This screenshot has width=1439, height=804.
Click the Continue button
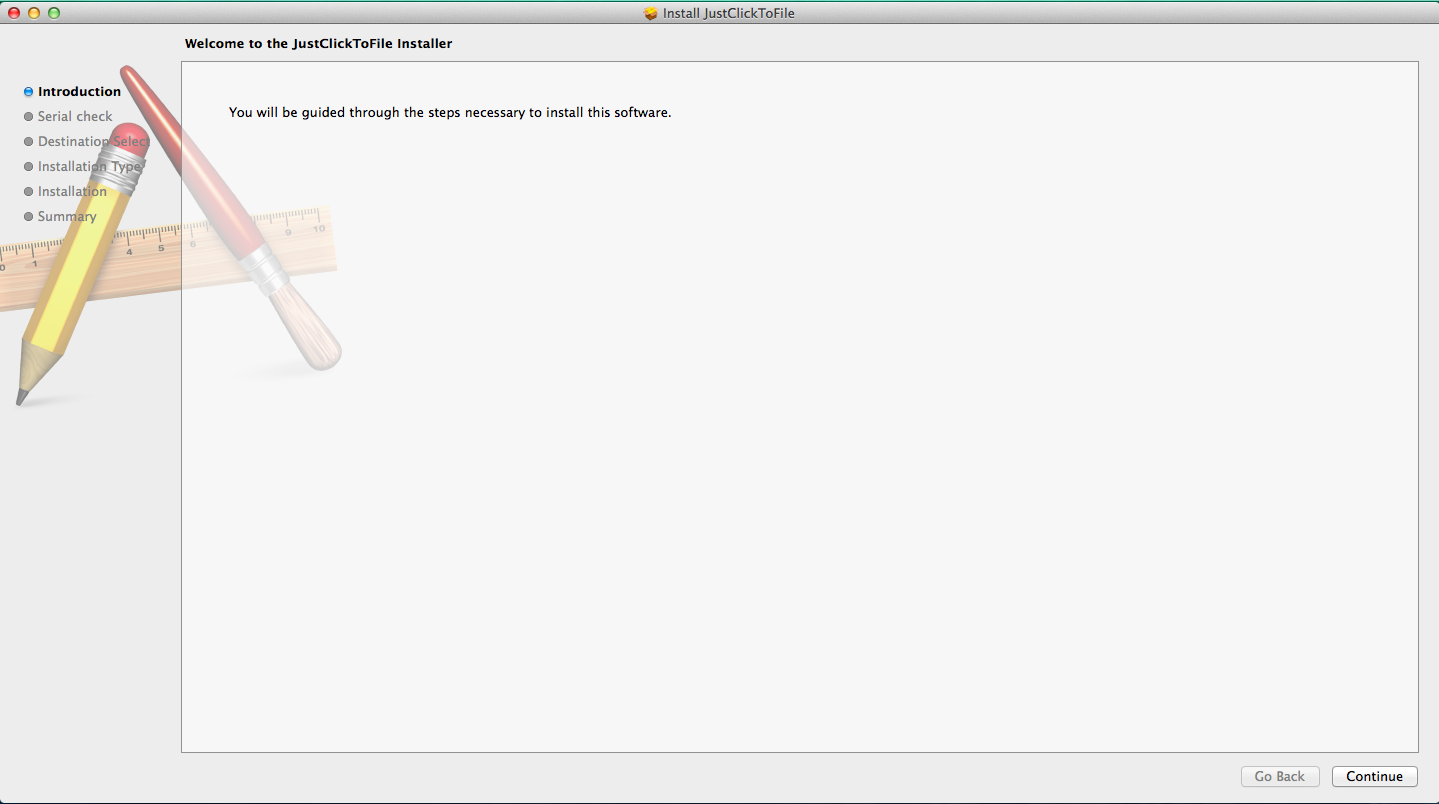(1374, 776)
